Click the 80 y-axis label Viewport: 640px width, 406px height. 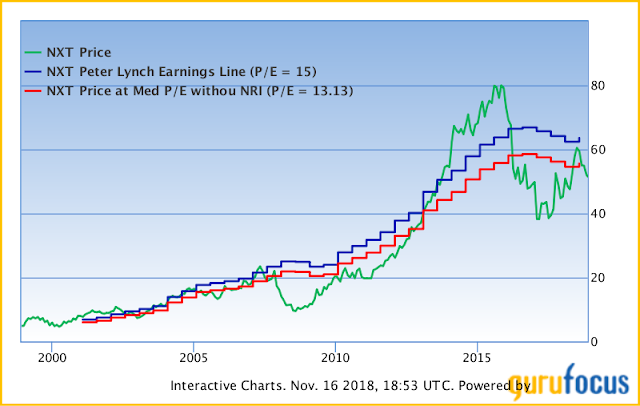click(x=598, y=86)
